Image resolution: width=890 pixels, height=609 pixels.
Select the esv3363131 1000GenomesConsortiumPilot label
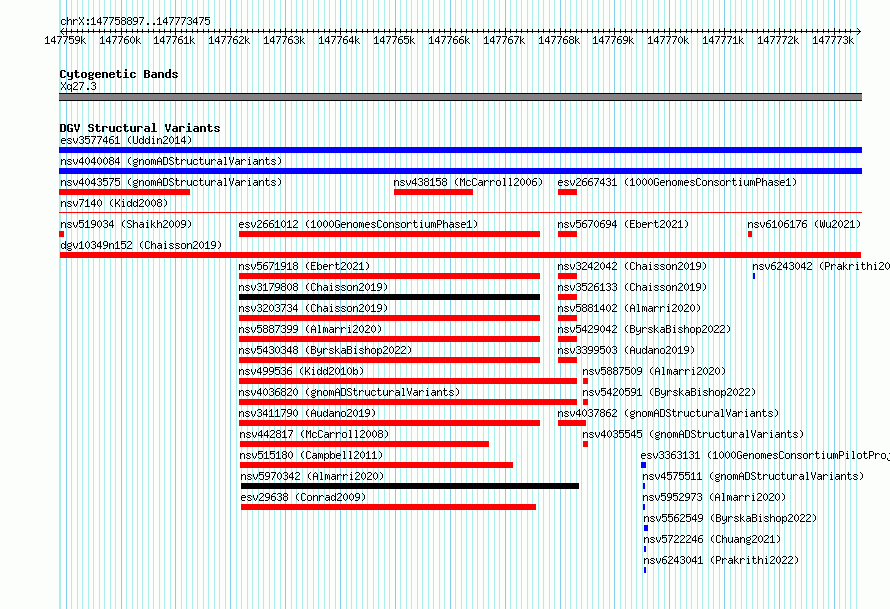(765, 455)
